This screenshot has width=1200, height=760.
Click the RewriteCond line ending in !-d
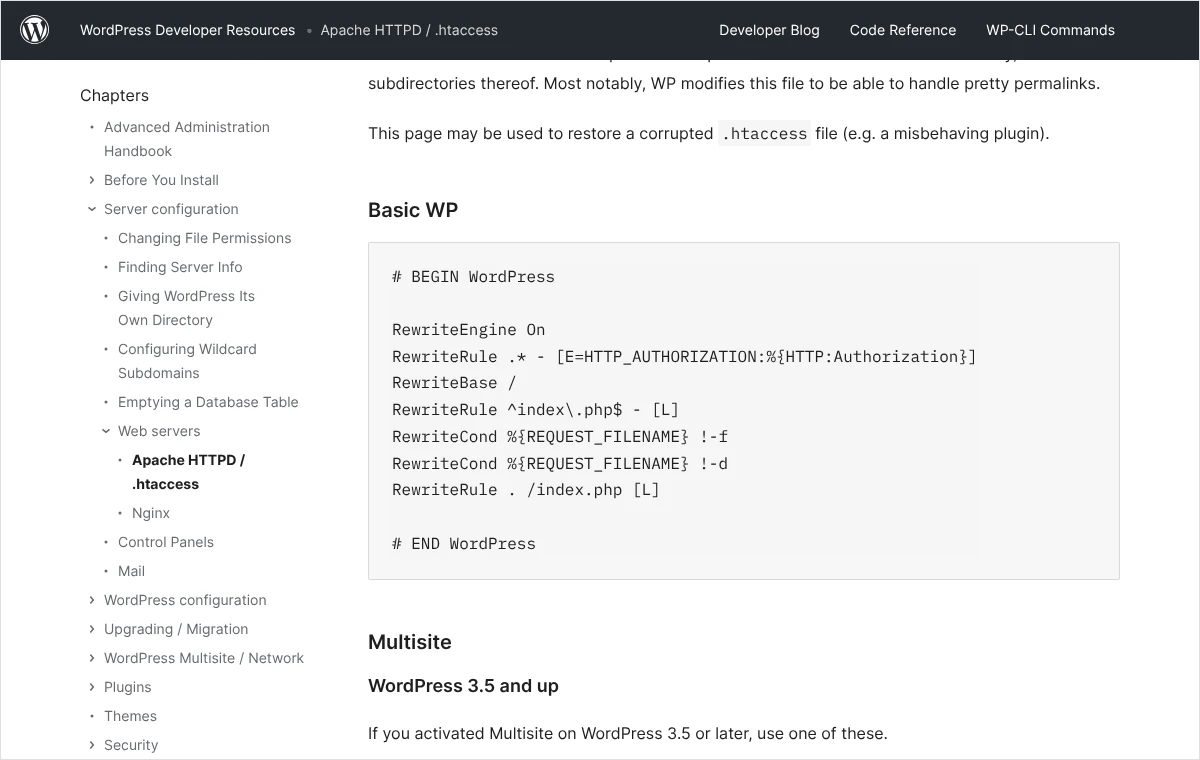560,464
